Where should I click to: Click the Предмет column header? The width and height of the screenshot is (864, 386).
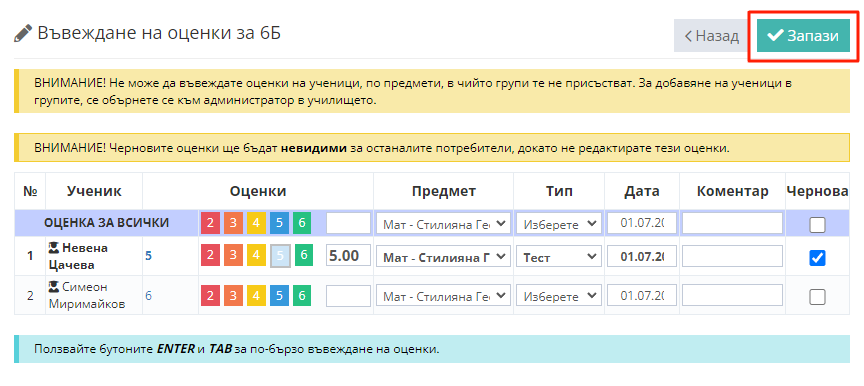(444, 192)
